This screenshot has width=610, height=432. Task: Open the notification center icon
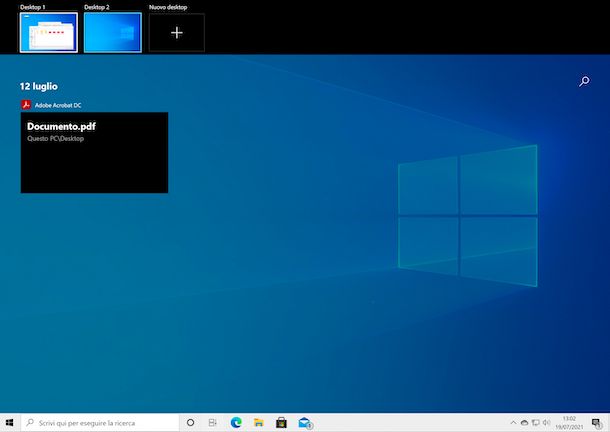596,422
